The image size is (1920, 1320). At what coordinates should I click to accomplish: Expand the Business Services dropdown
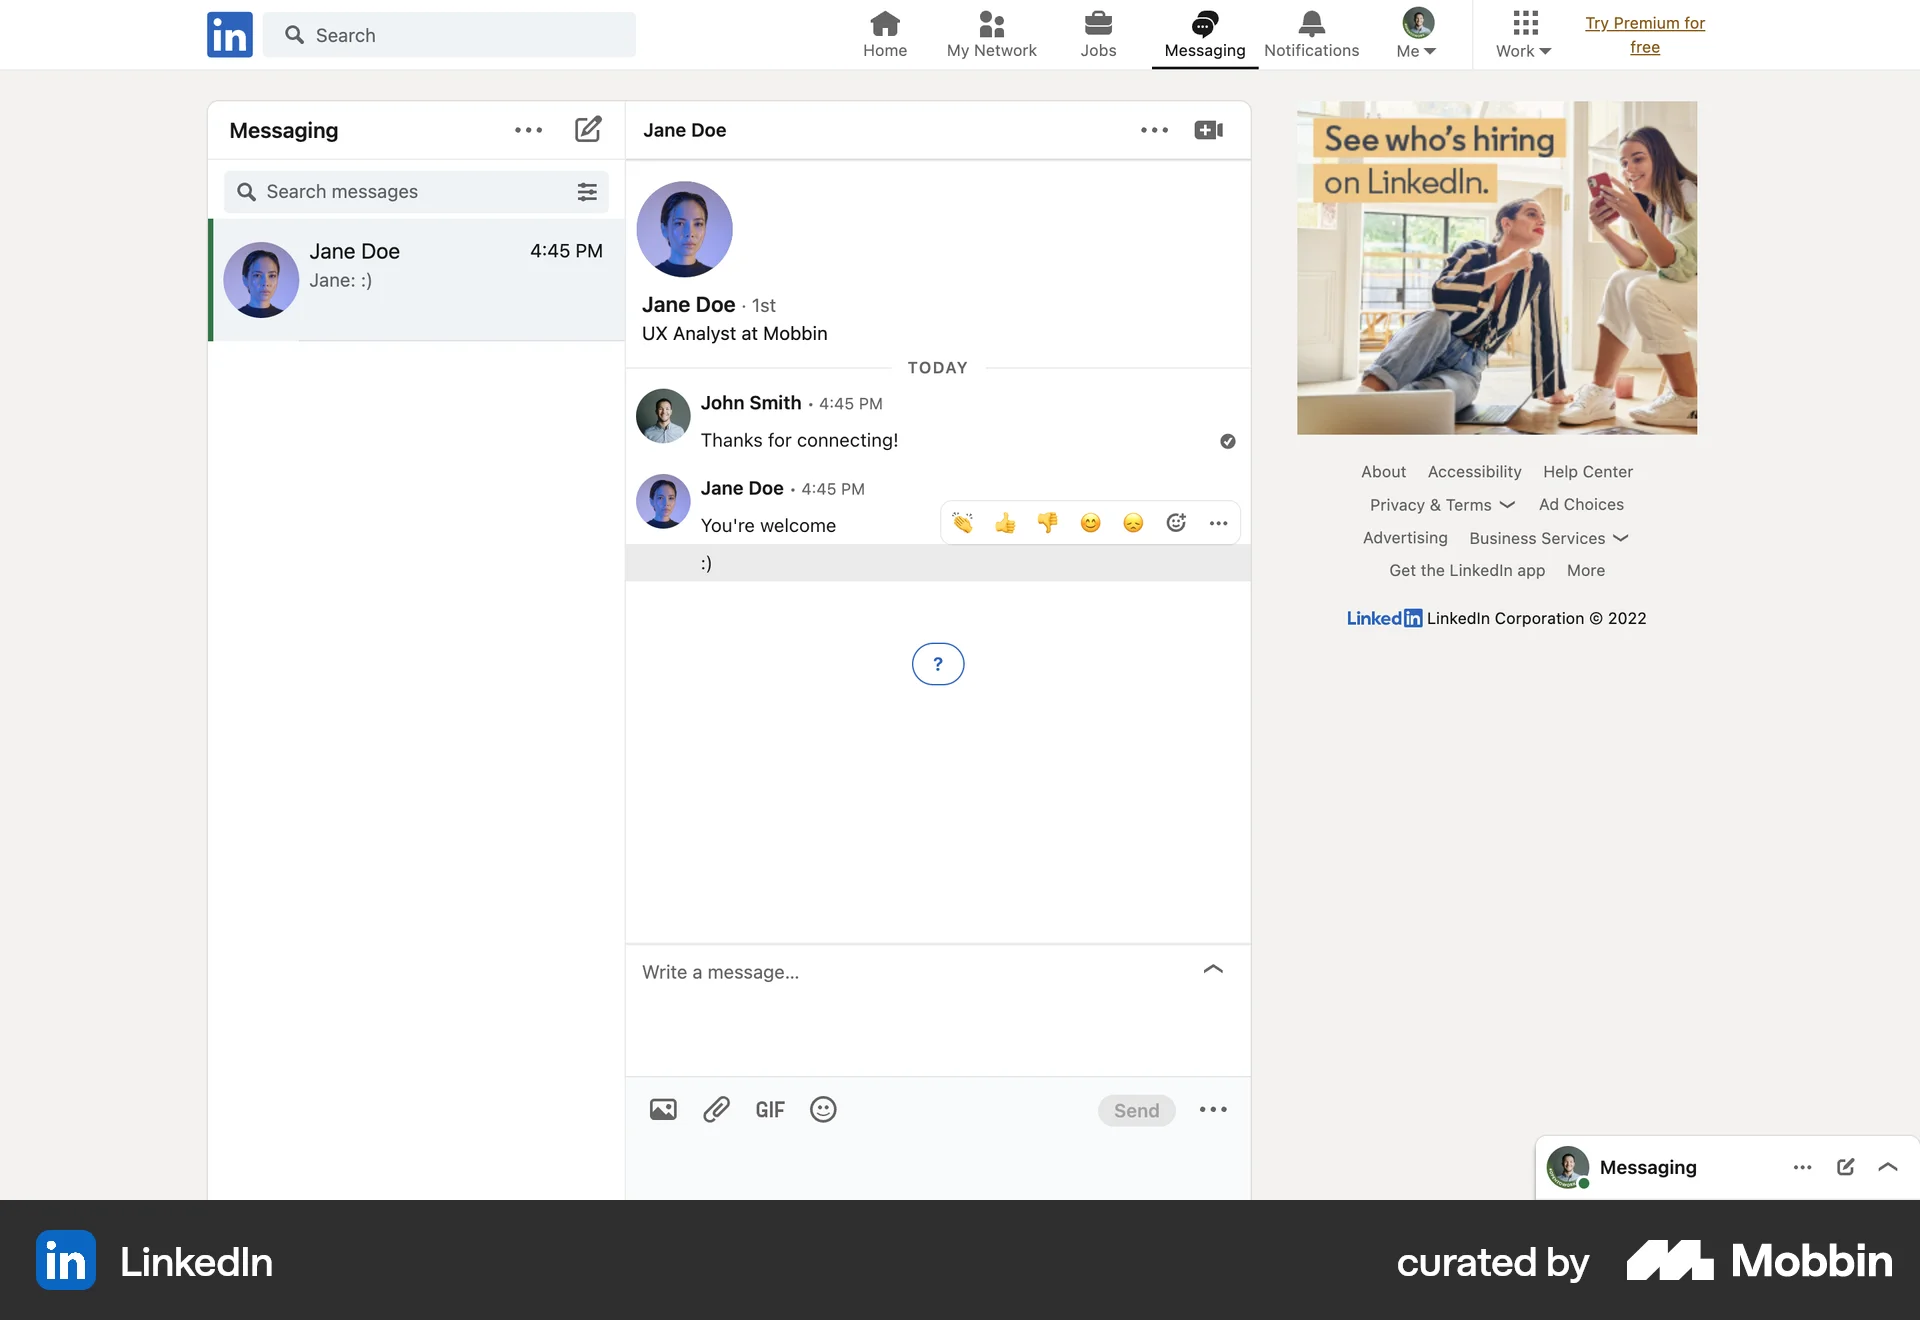(x=1548, y=538)
